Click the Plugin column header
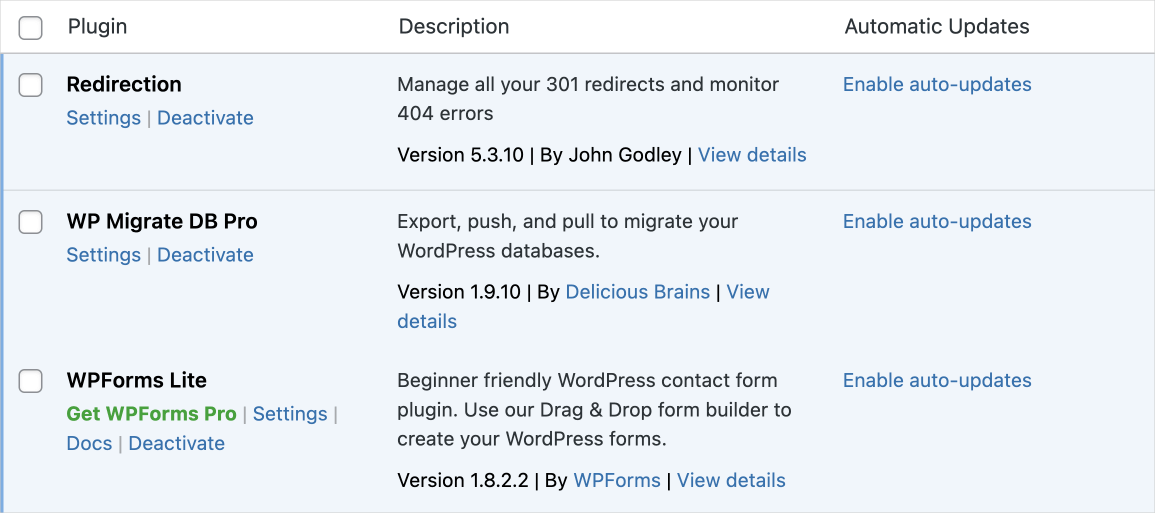 point(97,27)
